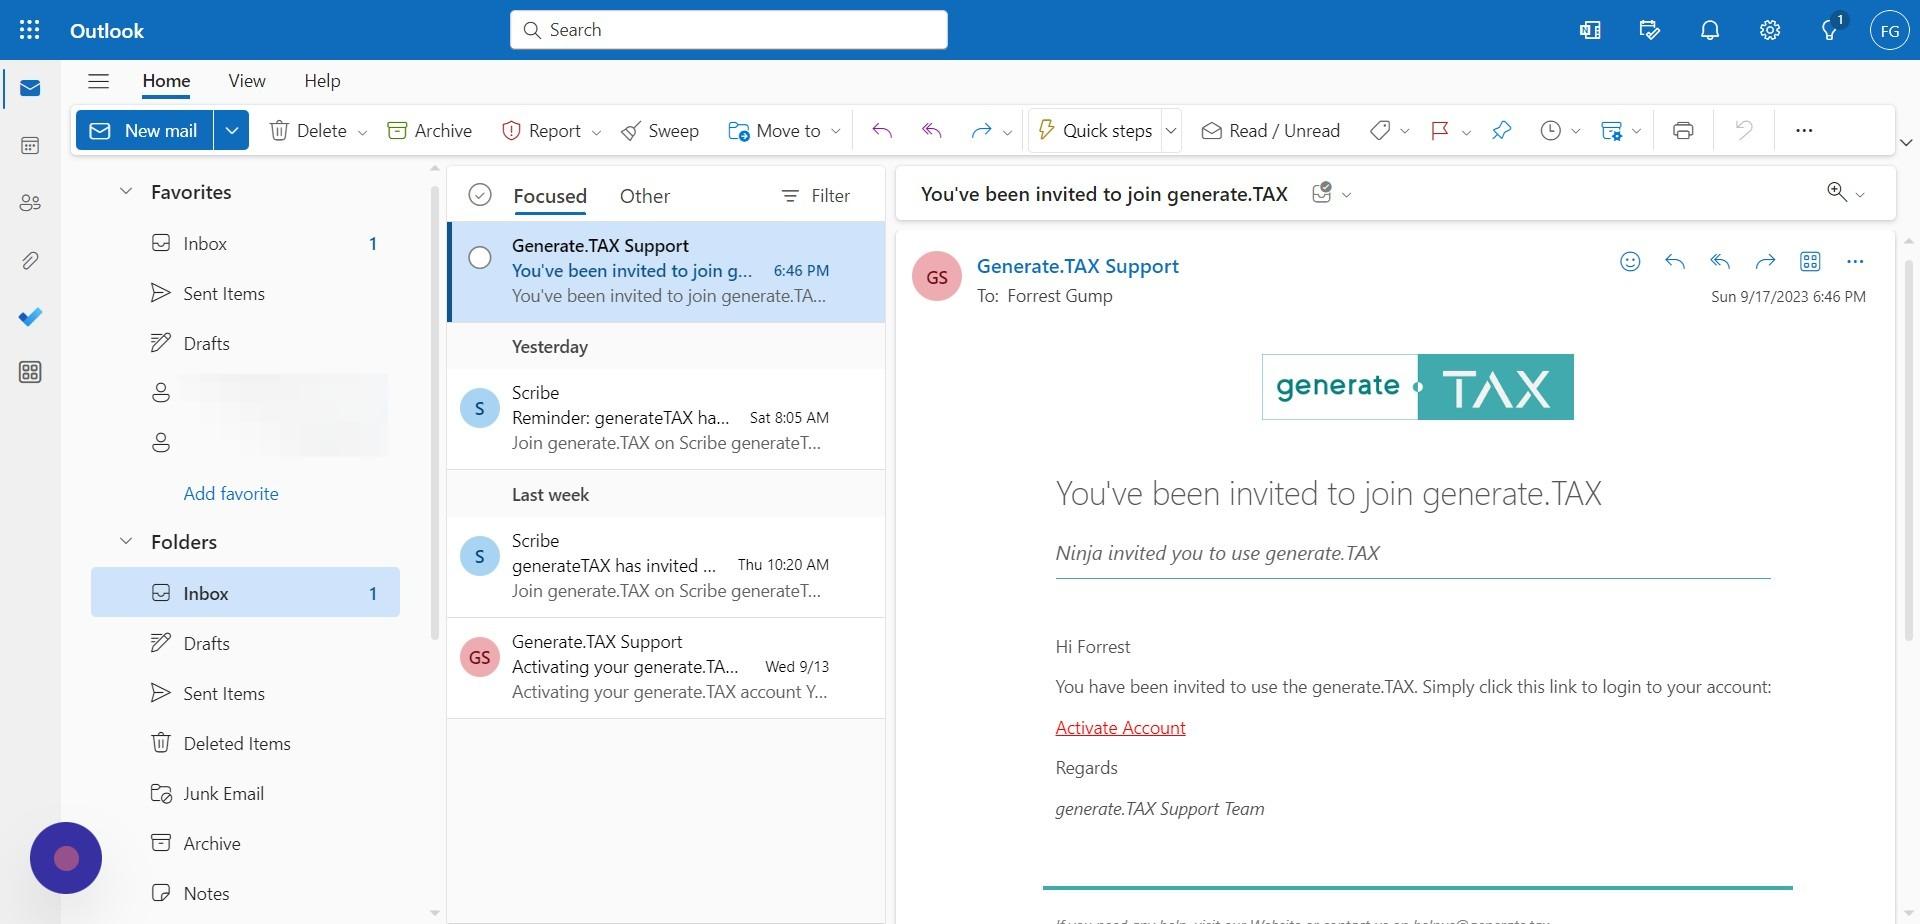
Task: Open New mail dropdown arrow
Action: 231,131
